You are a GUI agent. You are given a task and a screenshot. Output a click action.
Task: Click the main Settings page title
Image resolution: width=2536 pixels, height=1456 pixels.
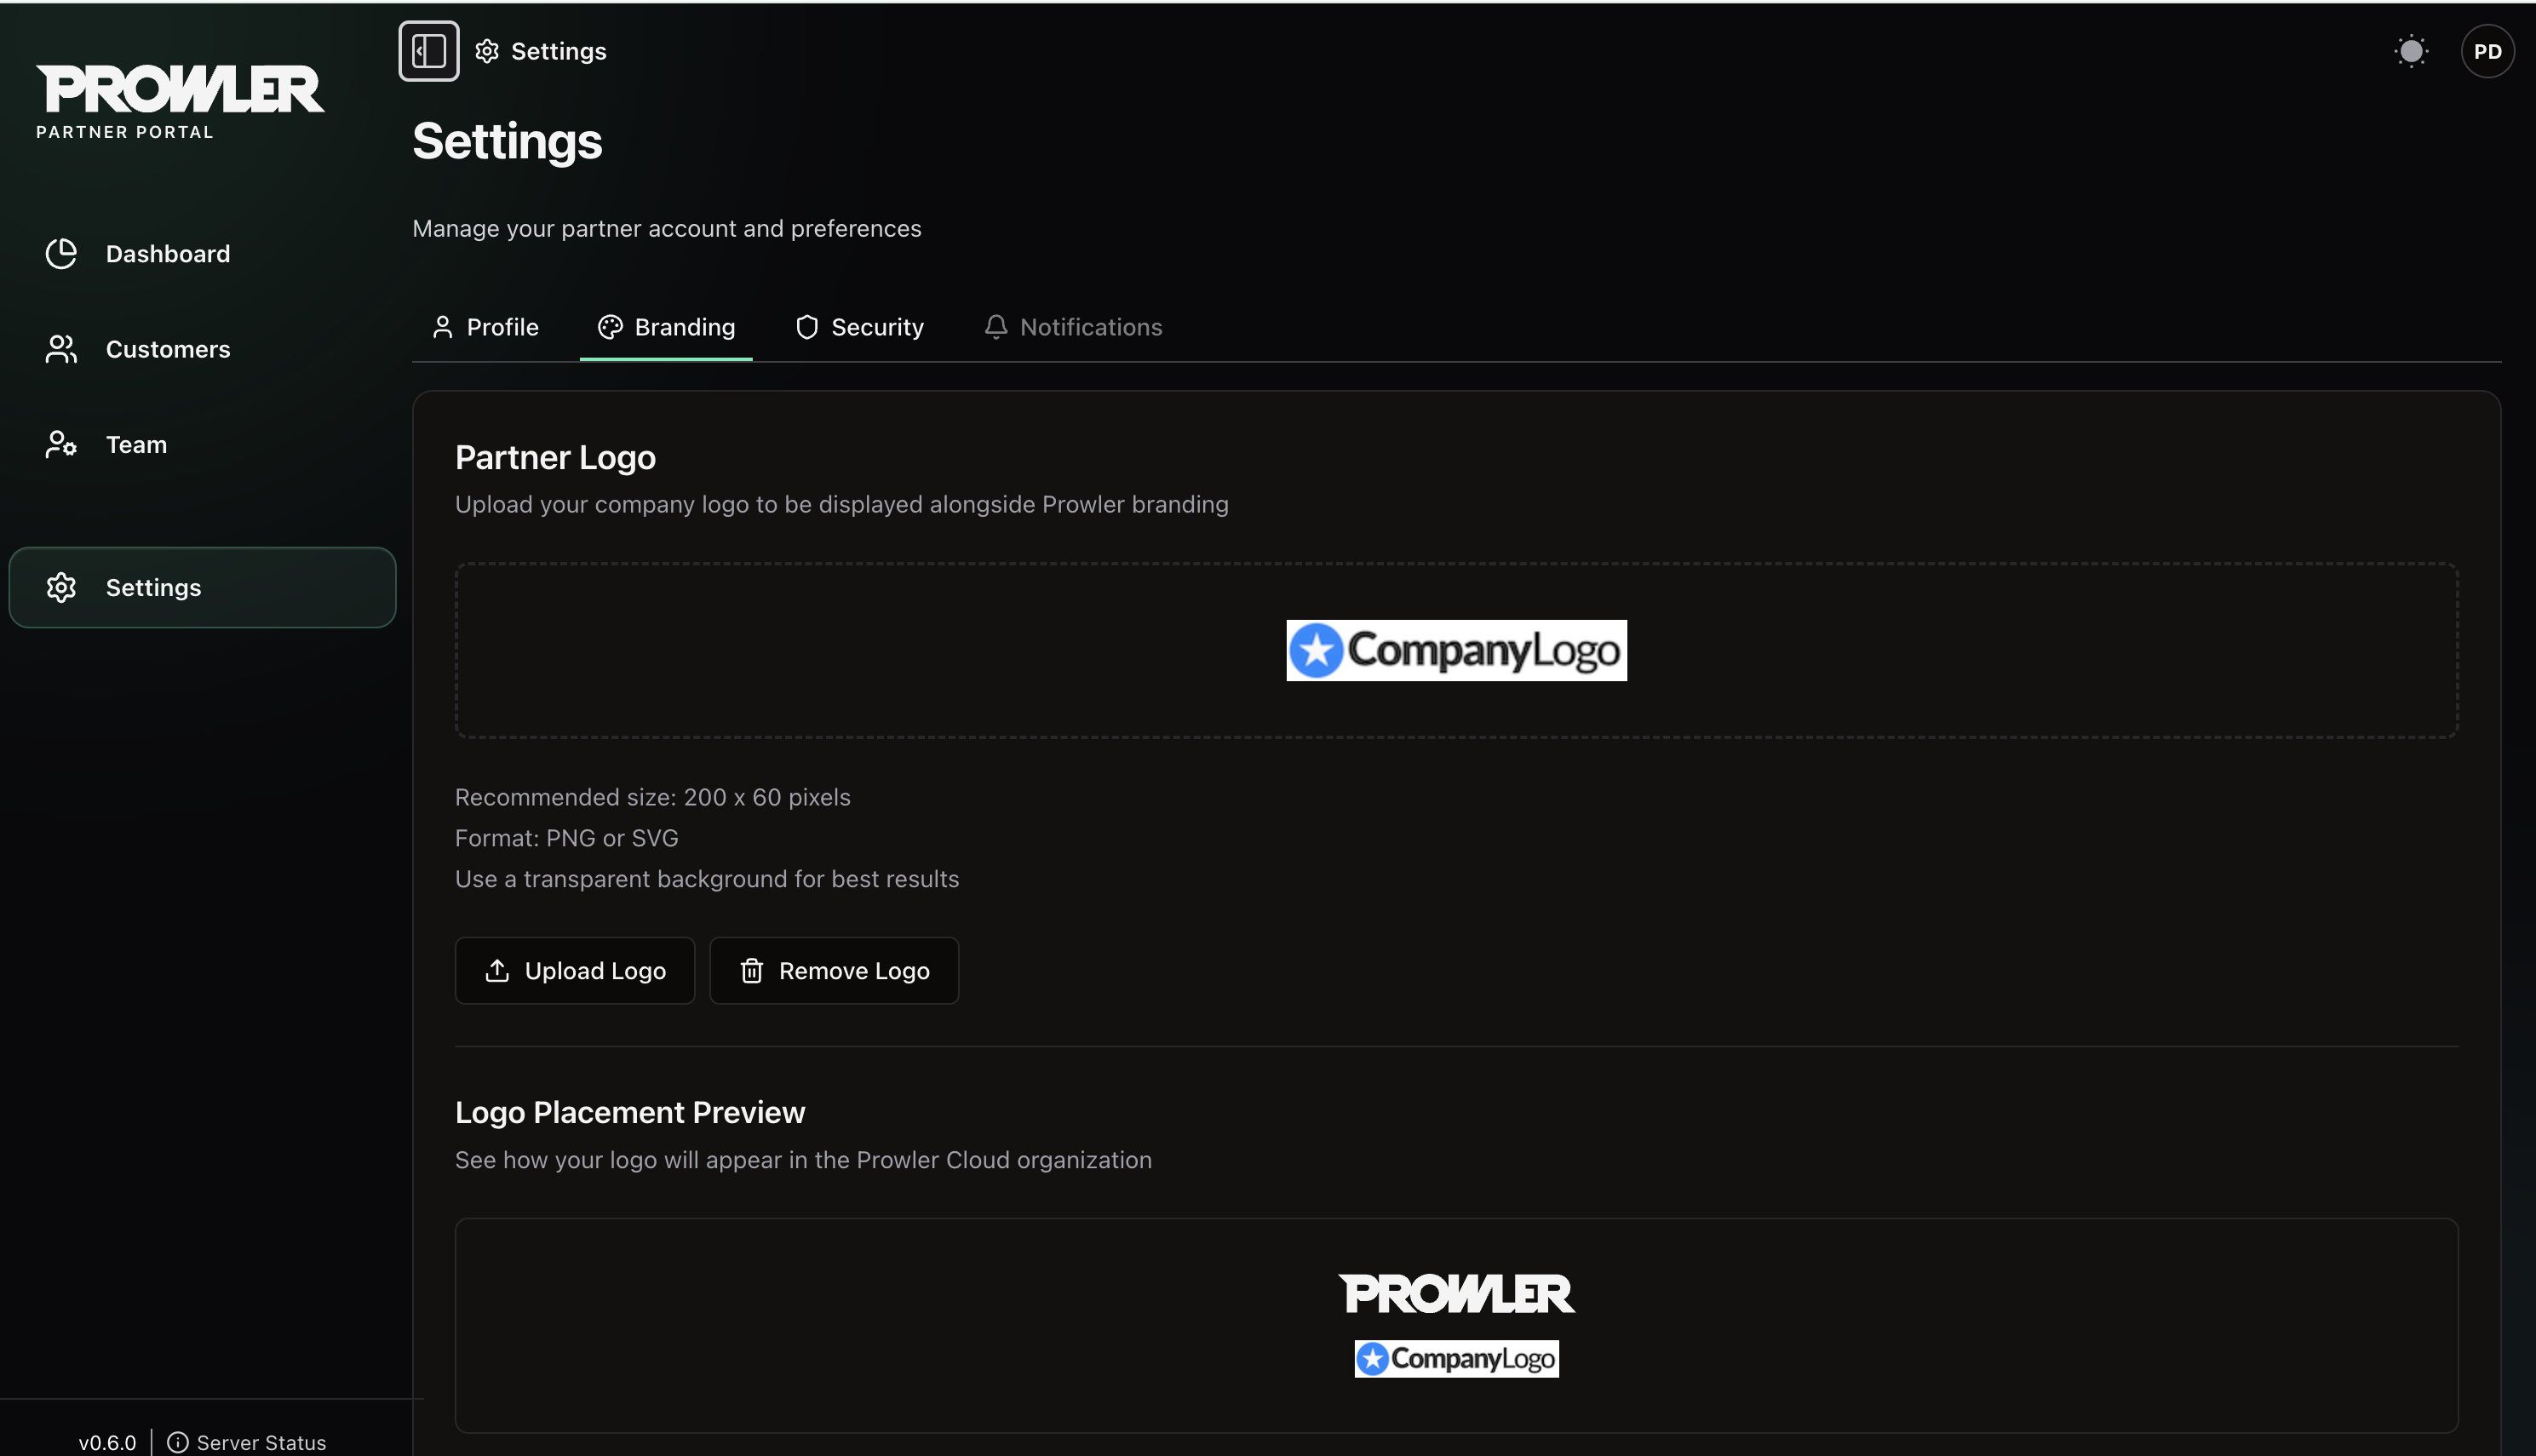[x=507, y=141]
